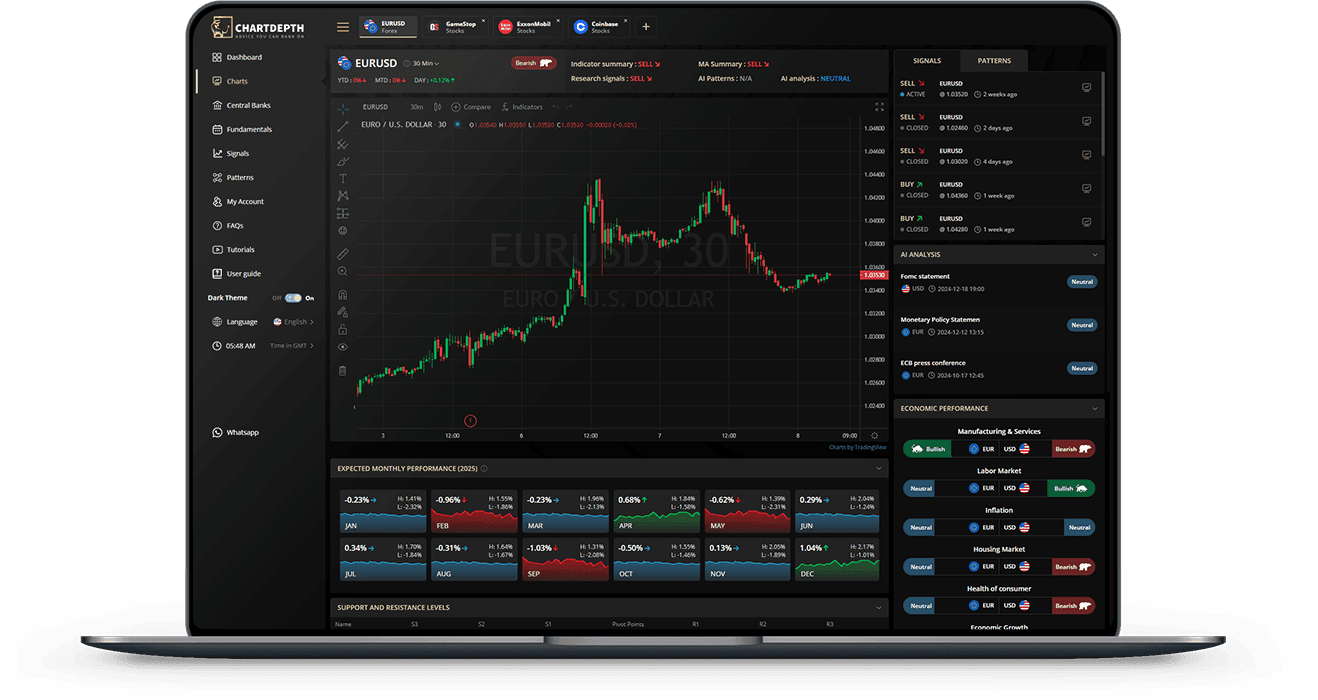Open the Time in GMT selector
Viewport: 1318px width, 700px height.
pos(292,346)
